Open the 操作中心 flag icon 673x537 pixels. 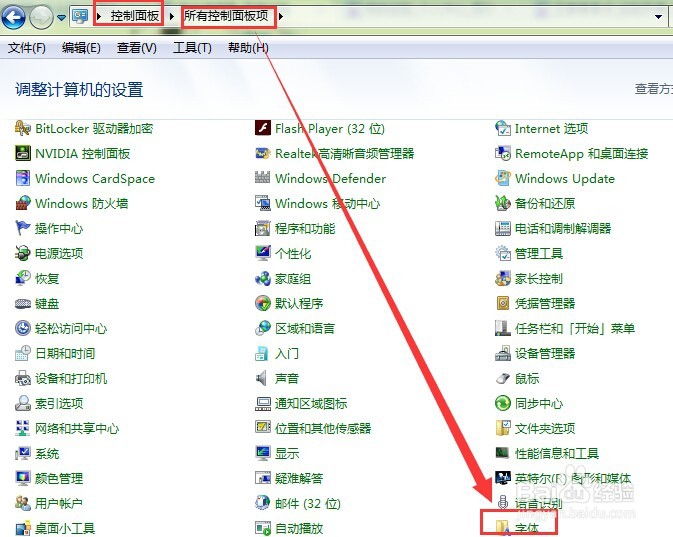[23, 228]
